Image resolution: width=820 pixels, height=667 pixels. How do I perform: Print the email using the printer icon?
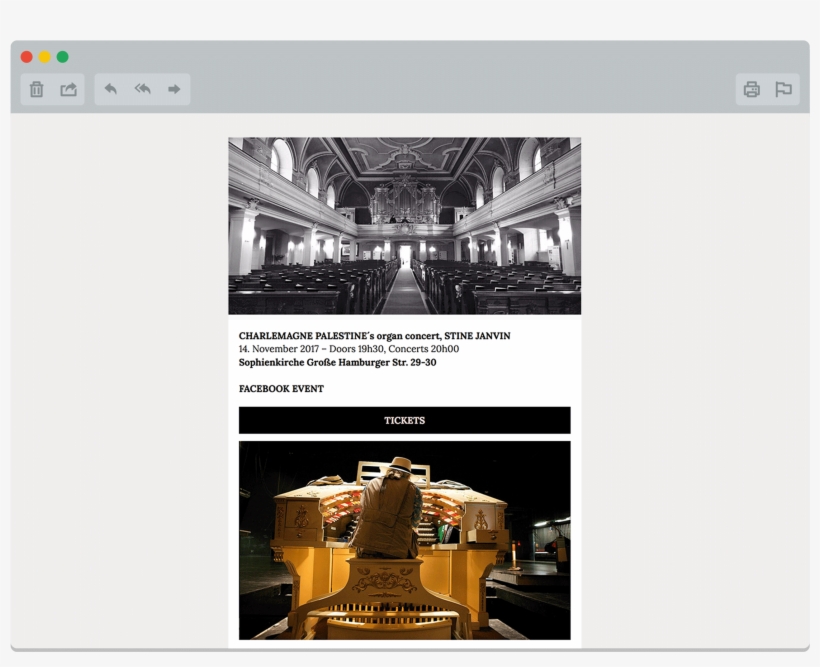tap(751, 90)
